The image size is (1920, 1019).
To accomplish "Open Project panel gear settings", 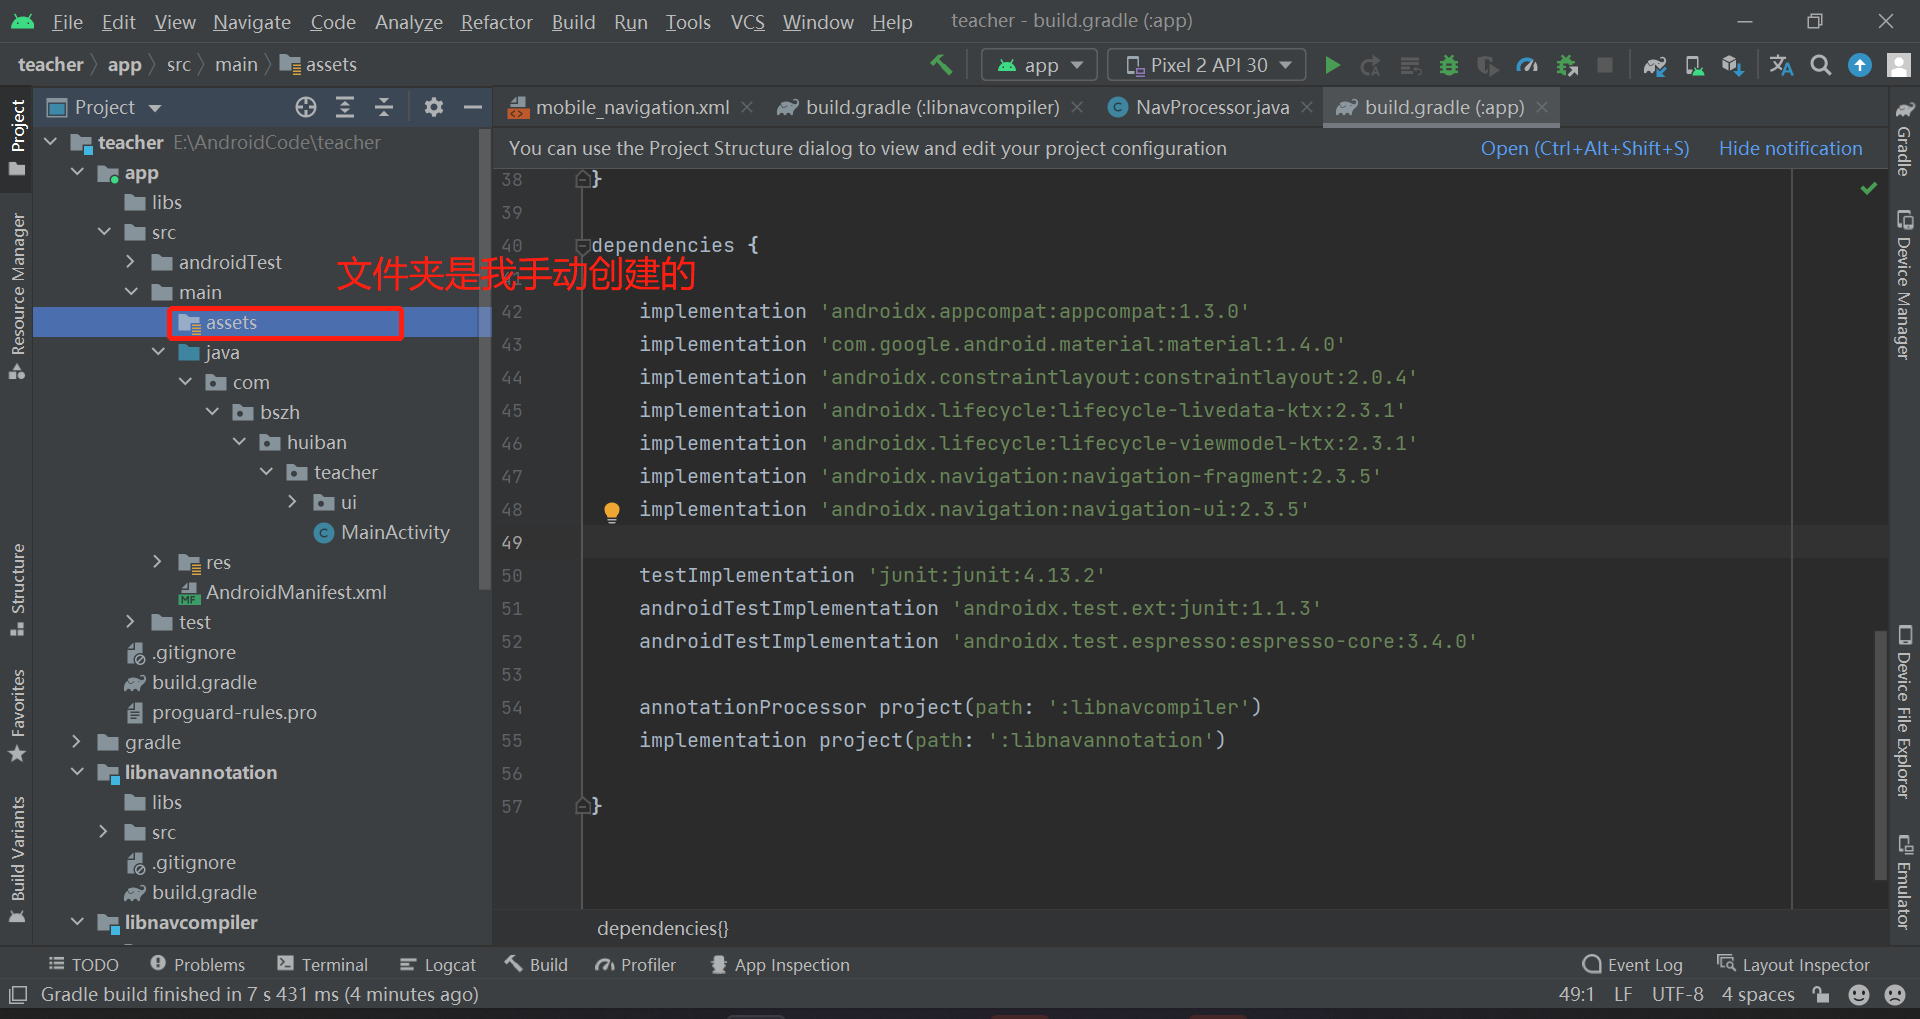I will tap(433, 107).
